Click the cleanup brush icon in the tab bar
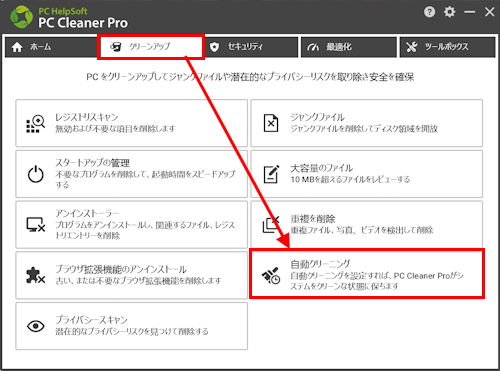The width and height of the screenshot is (500, 371). tap(116, 47)
